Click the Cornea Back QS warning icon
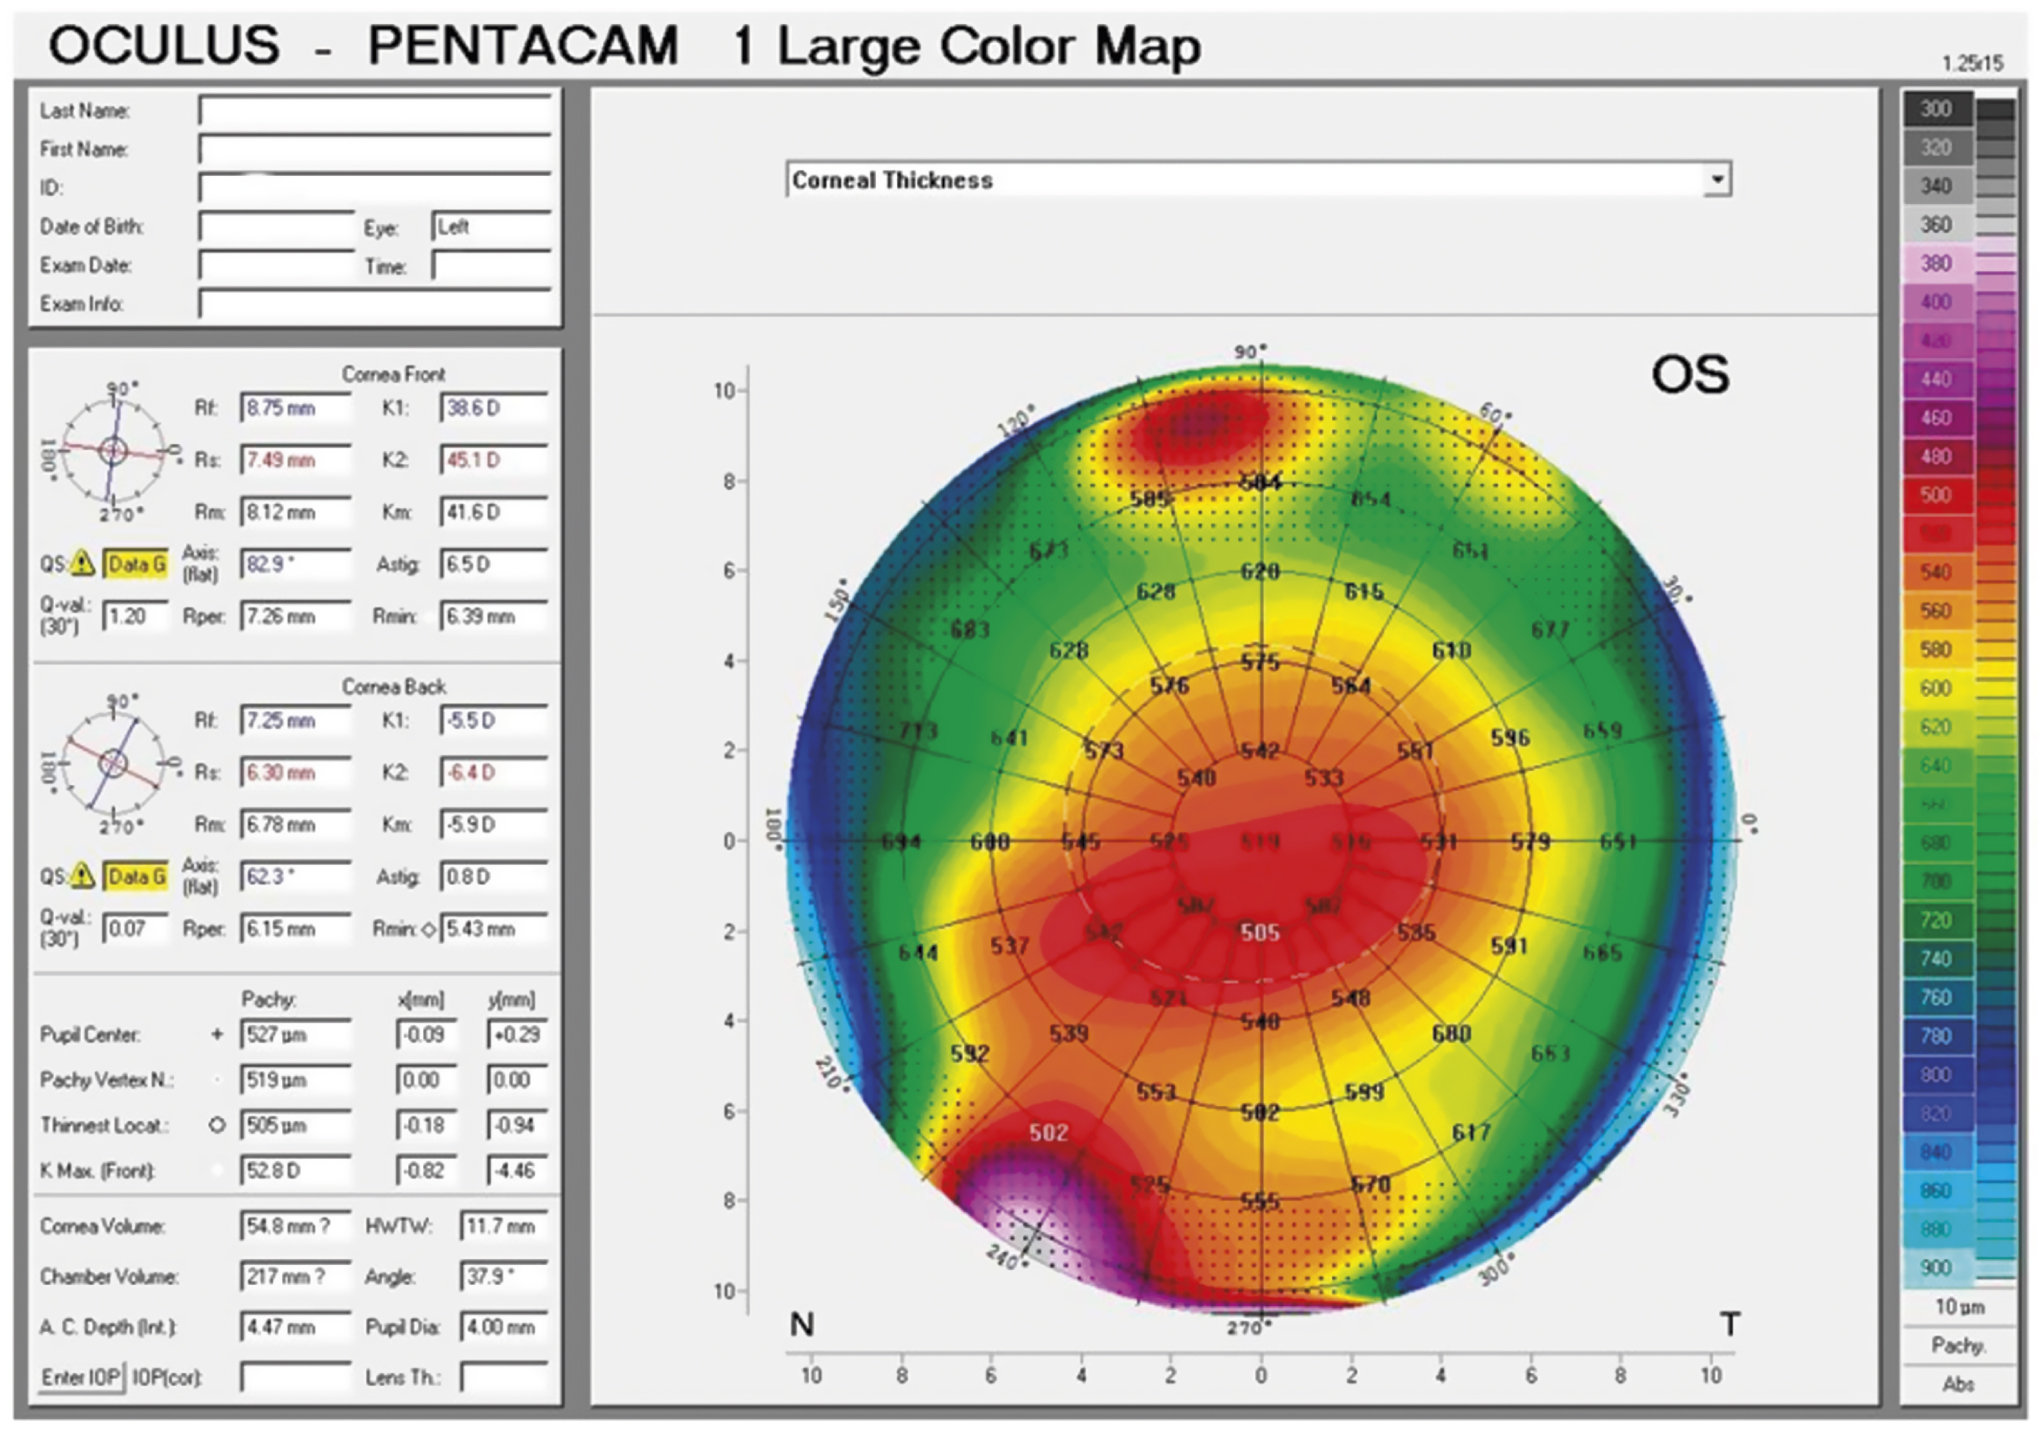2041x1433 pixels. [x=84, y=877]
